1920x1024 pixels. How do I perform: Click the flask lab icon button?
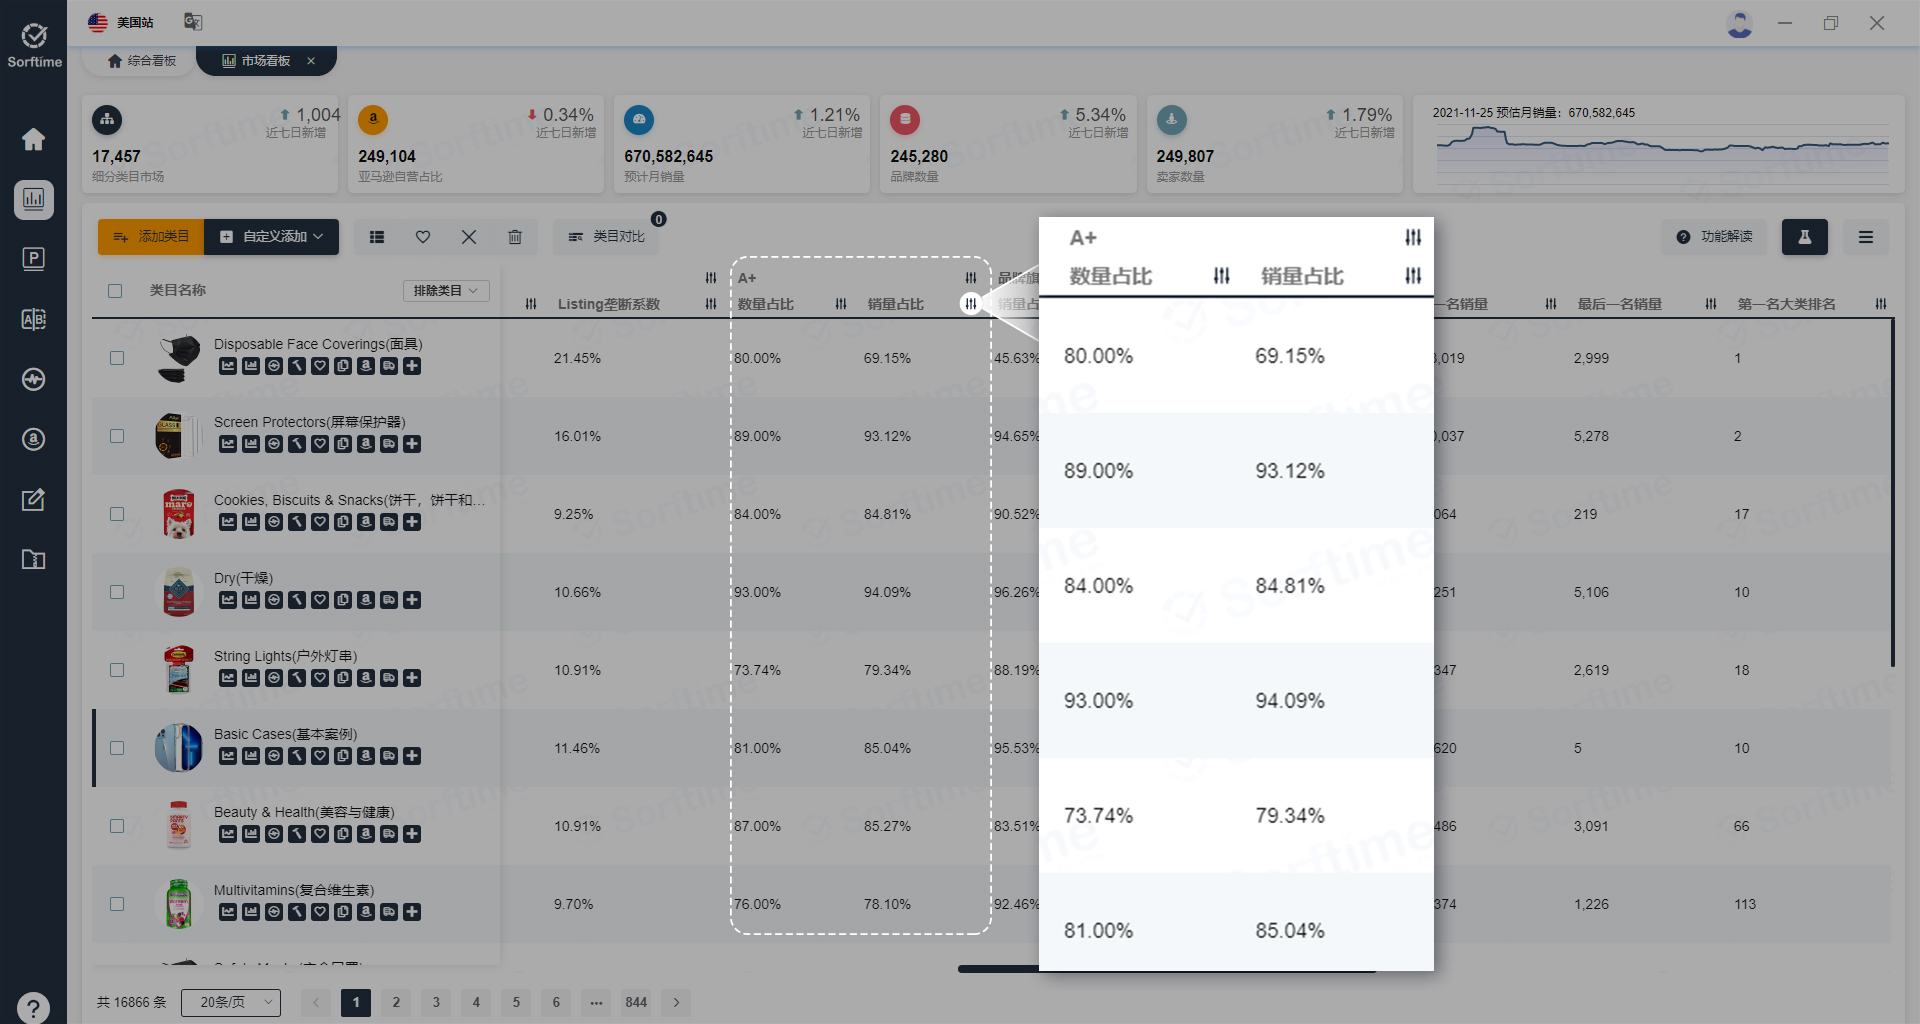point(1805,237)
